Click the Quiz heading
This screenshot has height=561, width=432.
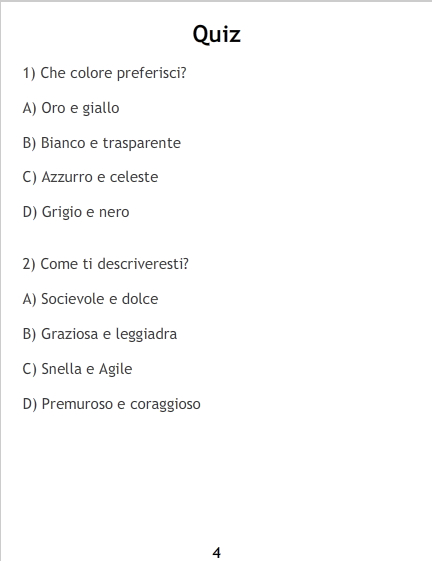(217, 35)
